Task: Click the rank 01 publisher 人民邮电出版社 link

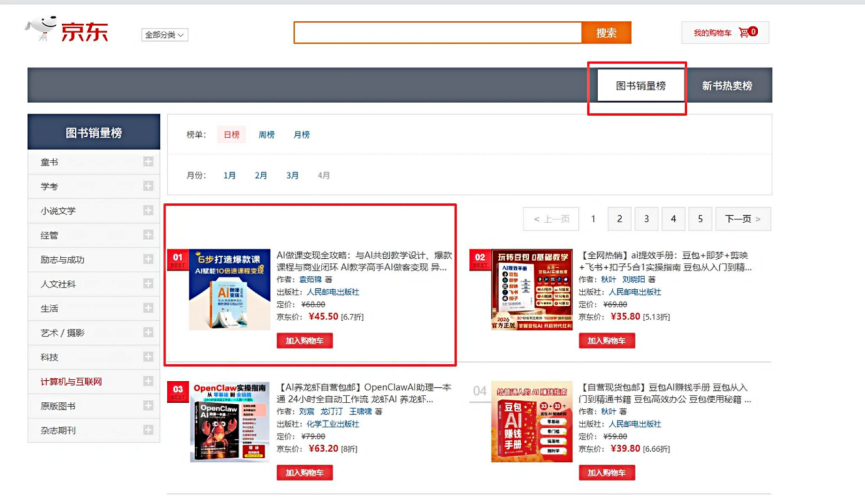Action: point(333,292)
